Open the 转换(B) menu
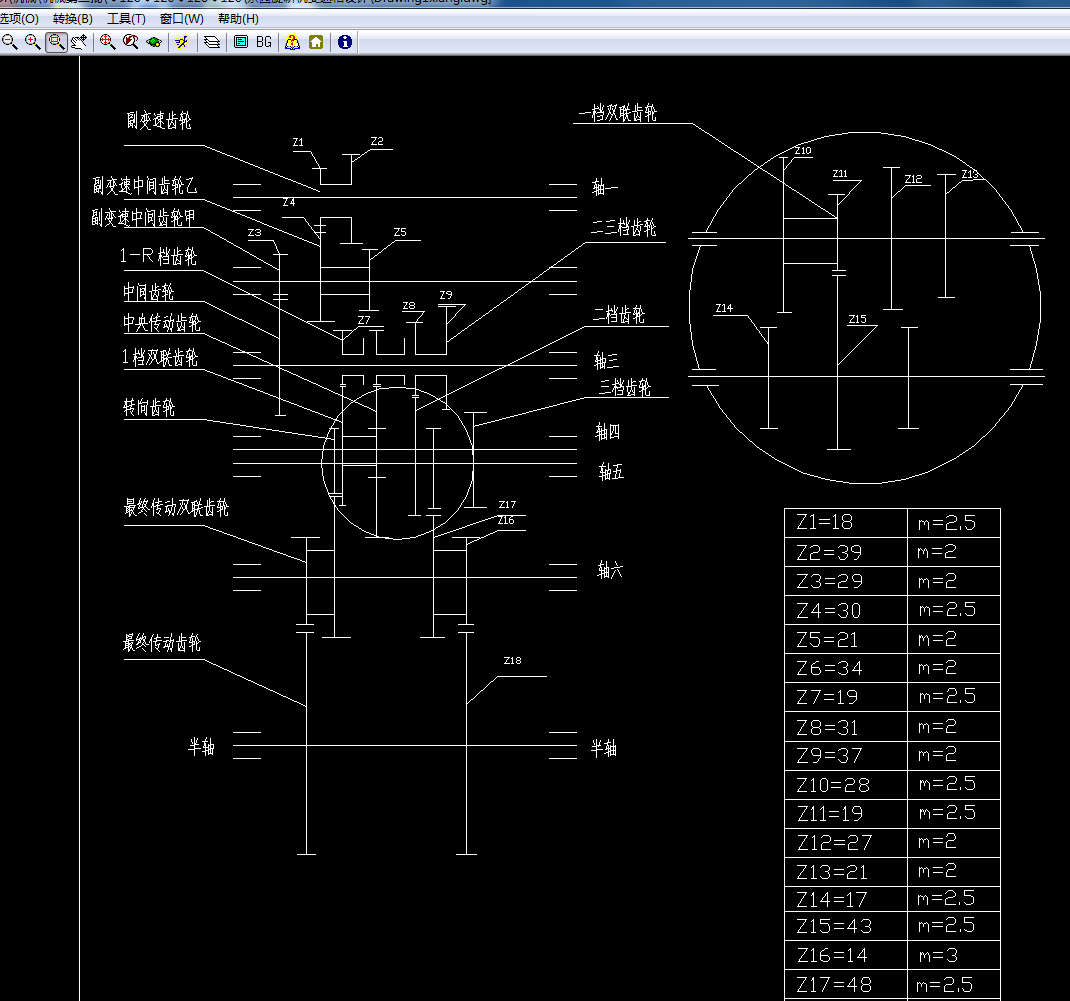This screenshot has width=1070, height=1001. click(72, 19)
